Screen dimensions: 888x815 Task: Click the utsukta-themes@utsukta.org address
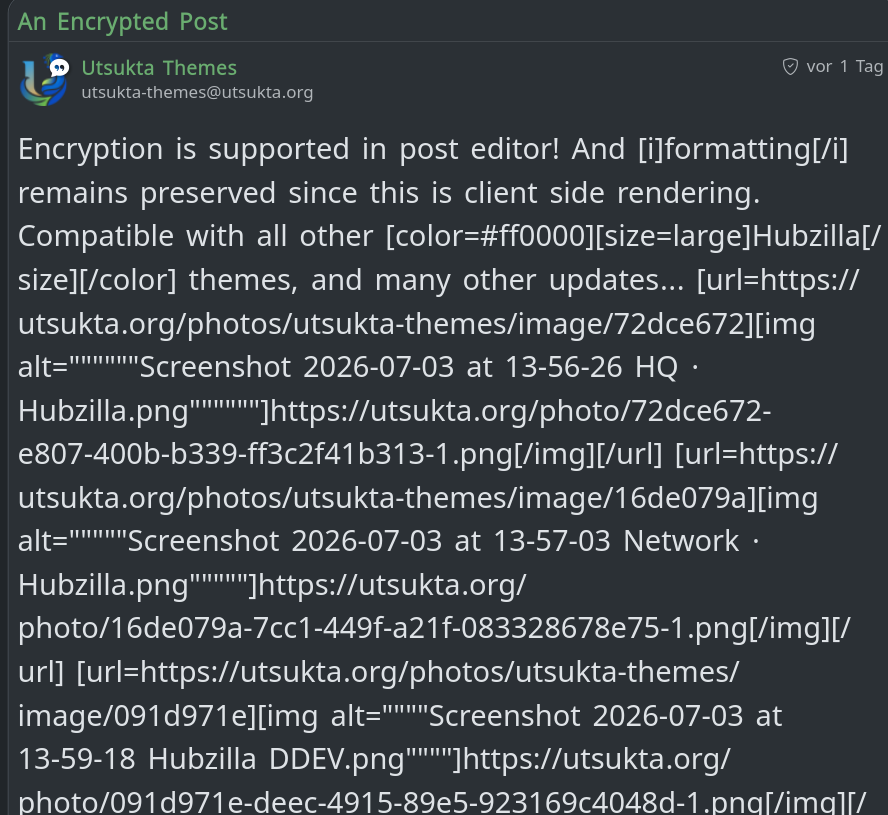(197, 92)
